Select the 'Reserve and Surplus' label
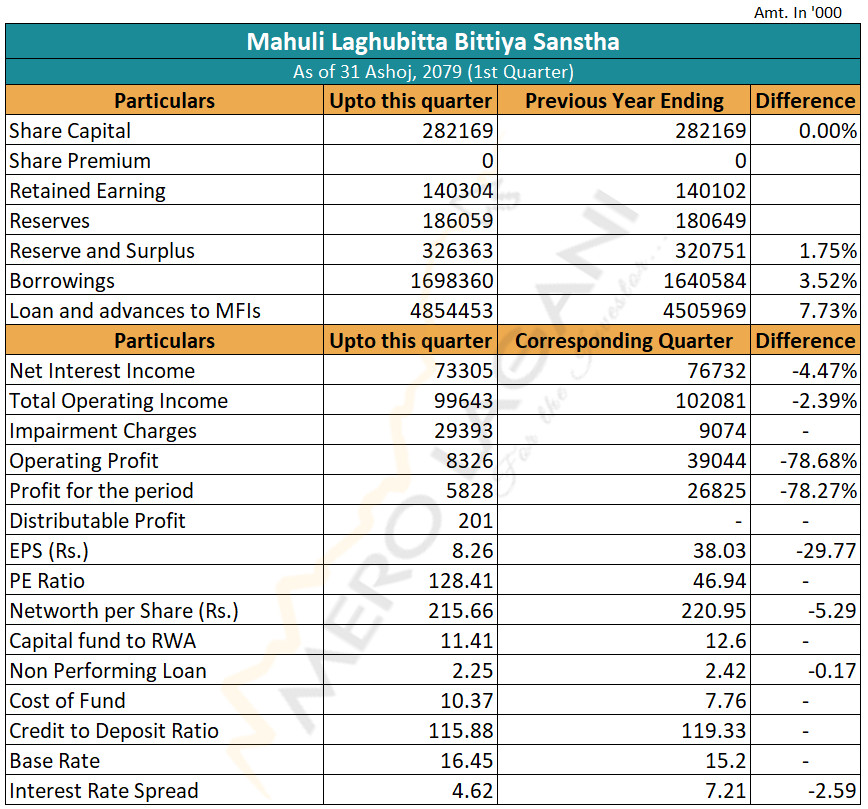This screenshot has width=868, height=809. pos(102,251)
